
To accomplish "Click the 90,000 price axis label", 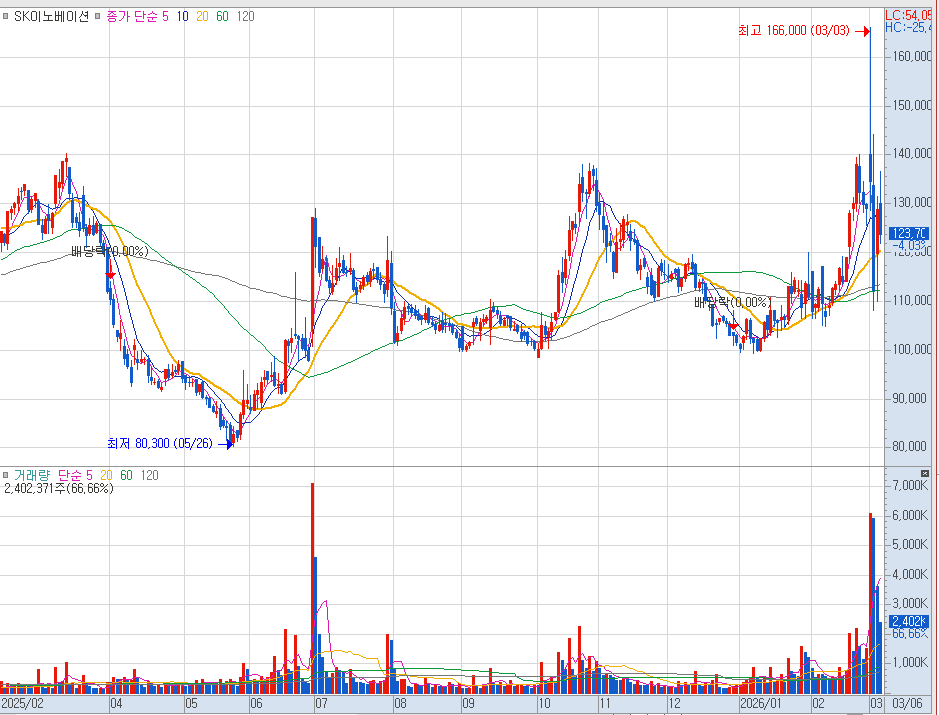I will coord(908,399).
